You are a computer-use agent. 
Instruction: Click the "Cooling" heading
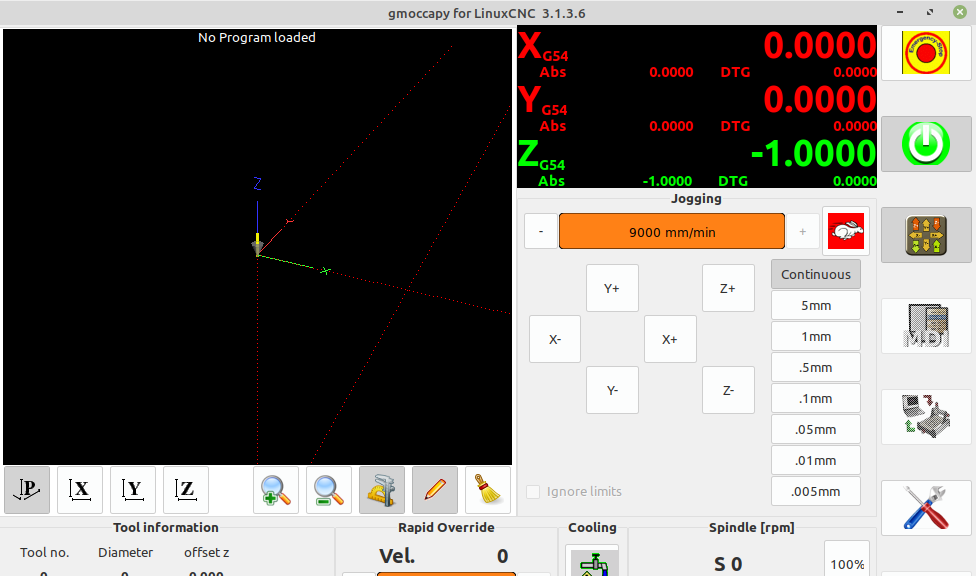(592, 527)
